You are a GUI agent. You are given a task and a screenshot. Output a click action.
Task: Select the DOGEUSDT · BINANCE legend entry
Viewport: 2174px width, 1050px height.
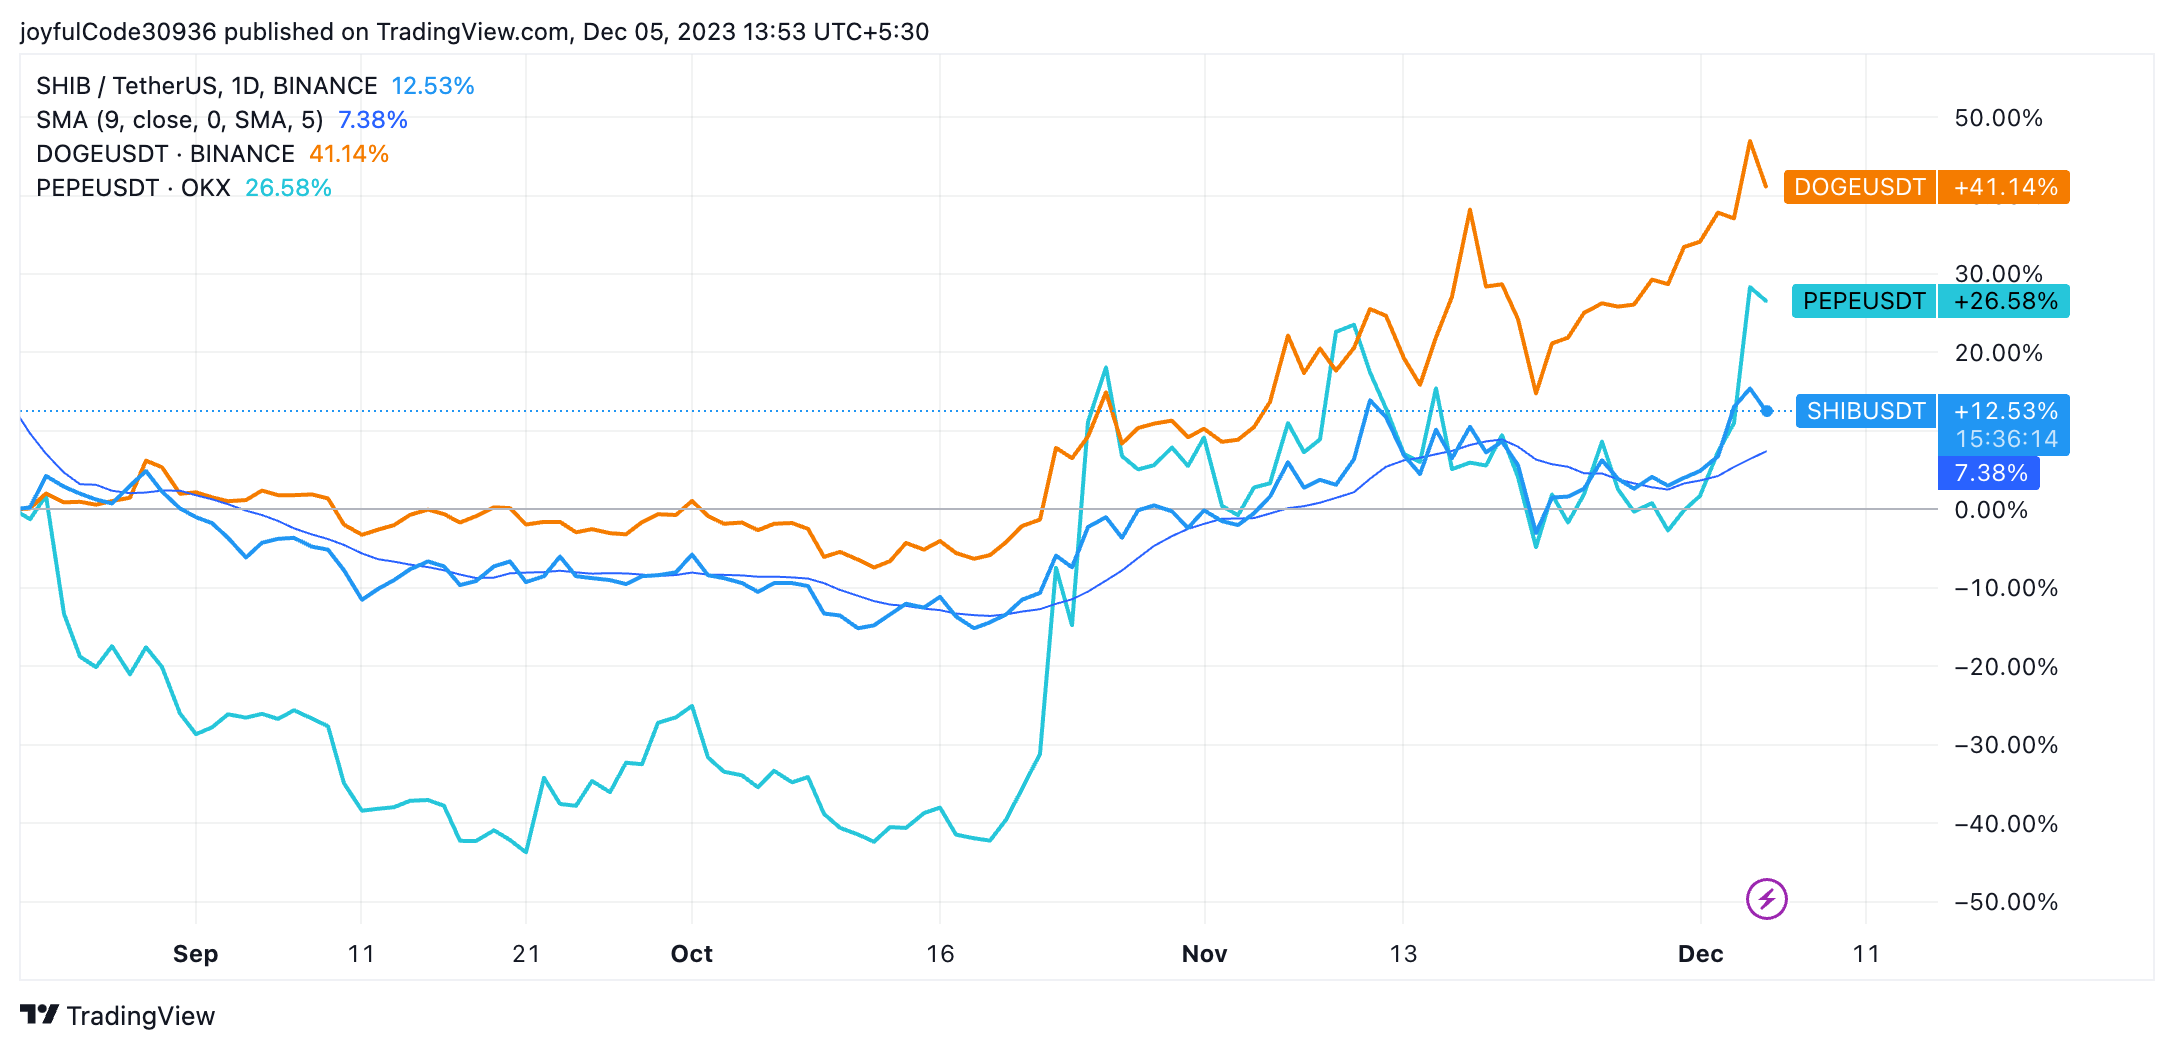[165, 154]
